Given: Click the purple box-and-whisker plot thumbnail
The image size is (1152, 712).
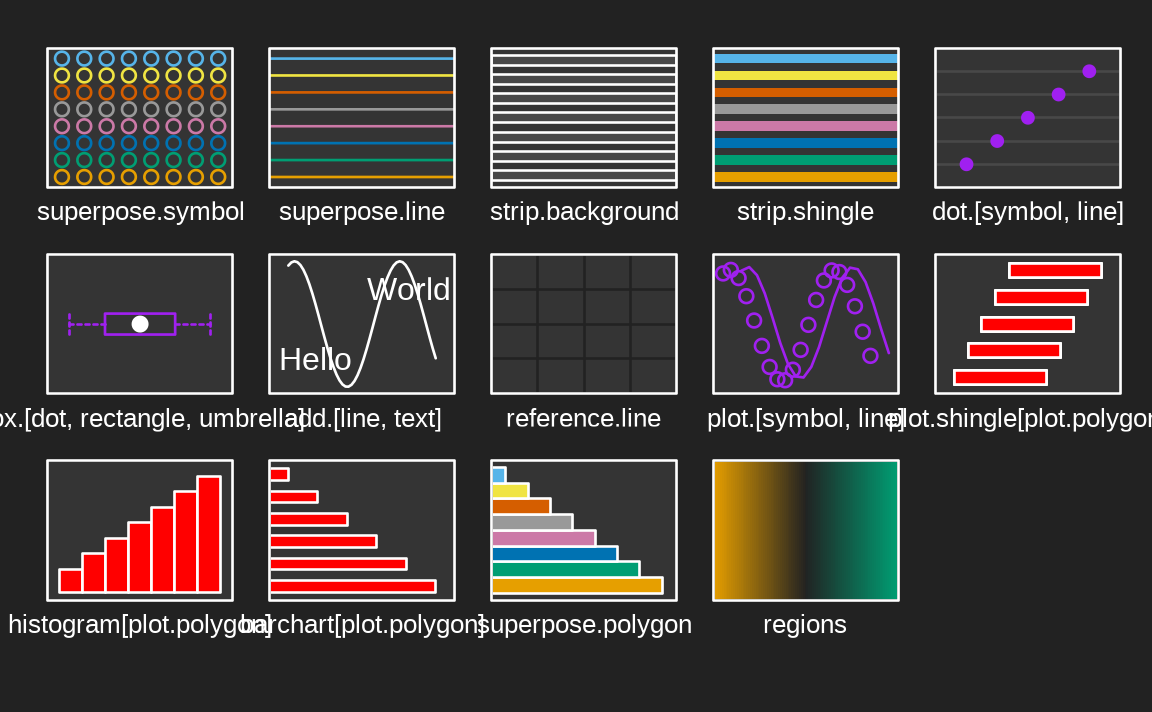Looking at the screenshot, I should point(140,324).
